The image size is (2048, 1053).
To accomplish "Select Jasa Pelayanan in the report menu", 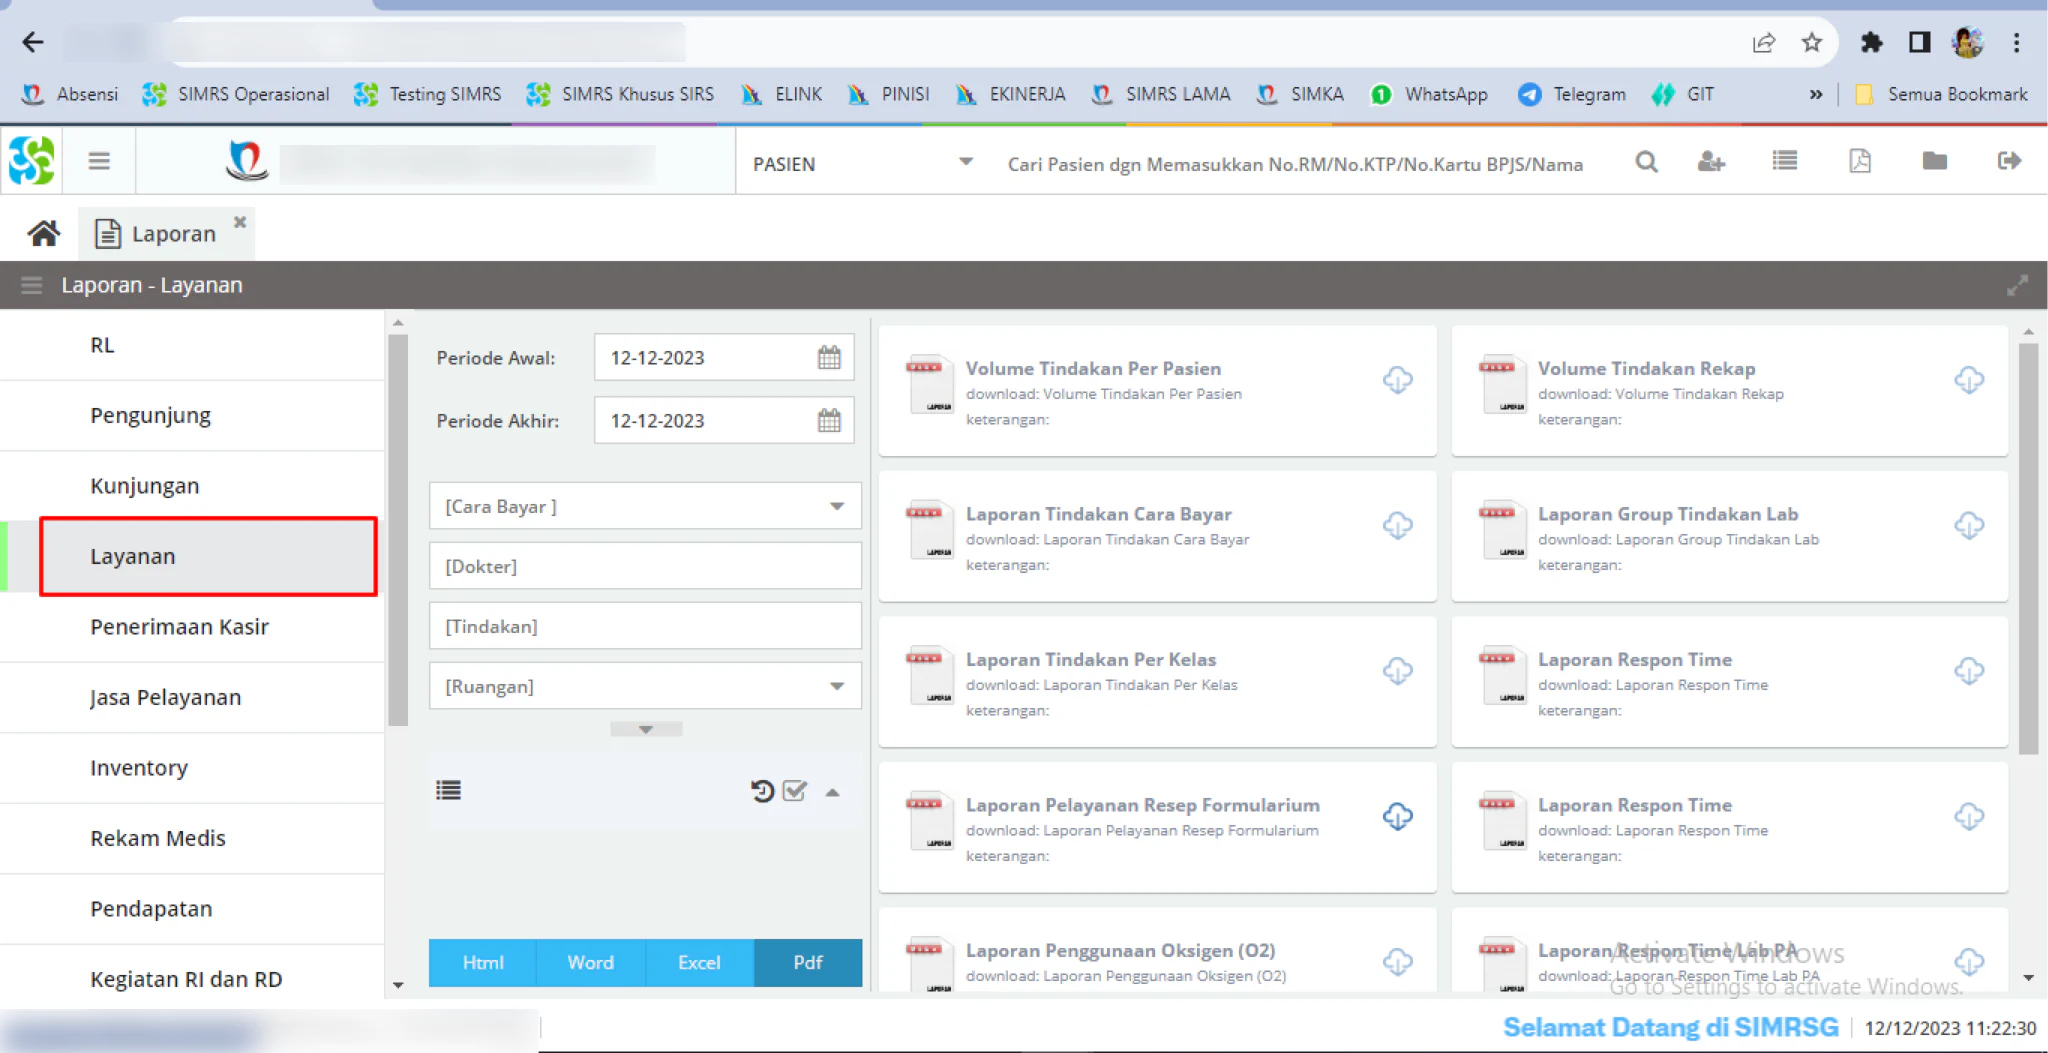I will point(192,697).
